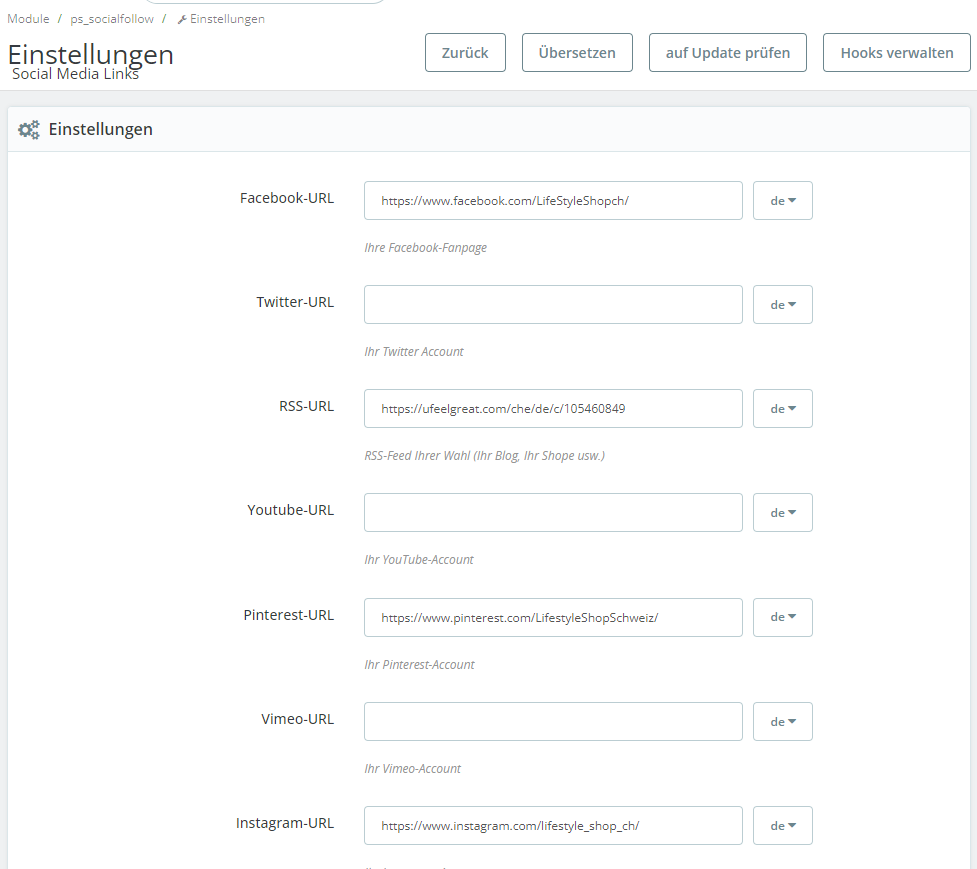977x869 pixels.
Task: Click the 'Ihr YouTube-Account' hint text
Action: click(419, 560)
